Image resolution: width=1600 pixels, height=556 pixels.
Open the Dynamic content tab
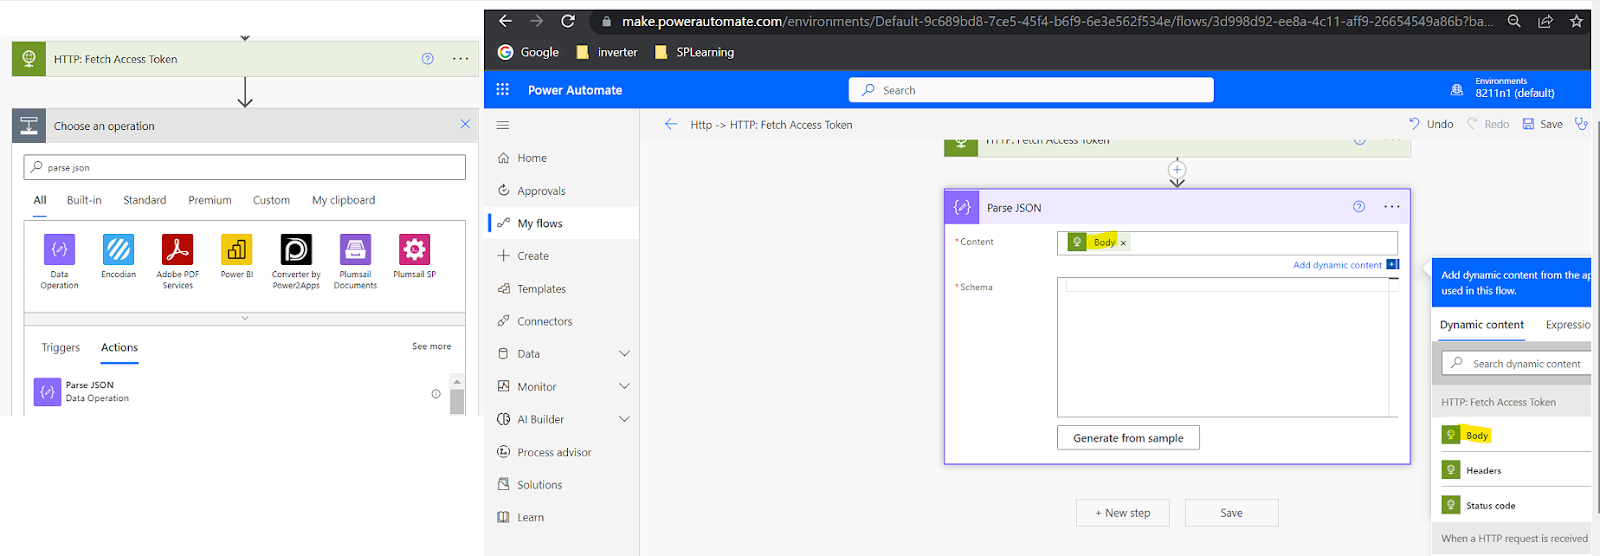point(1482,325)
